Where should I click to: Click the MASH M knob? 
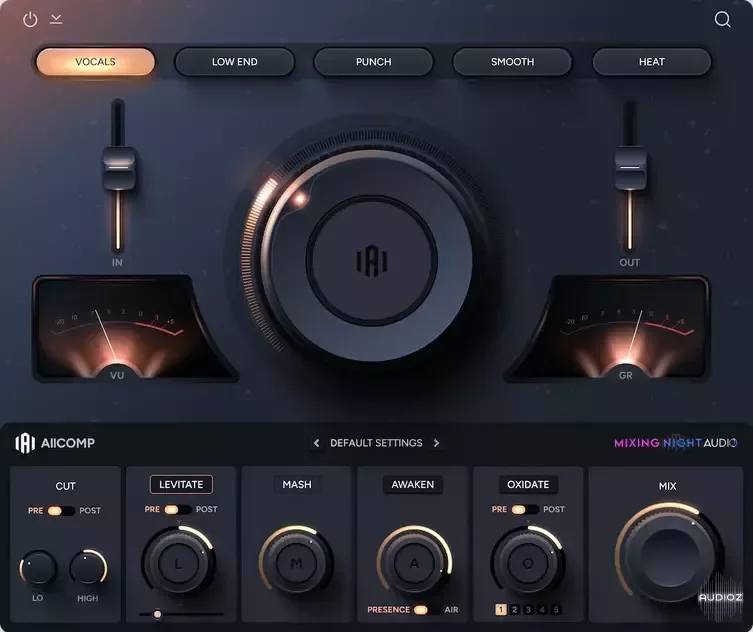(296, 563)
